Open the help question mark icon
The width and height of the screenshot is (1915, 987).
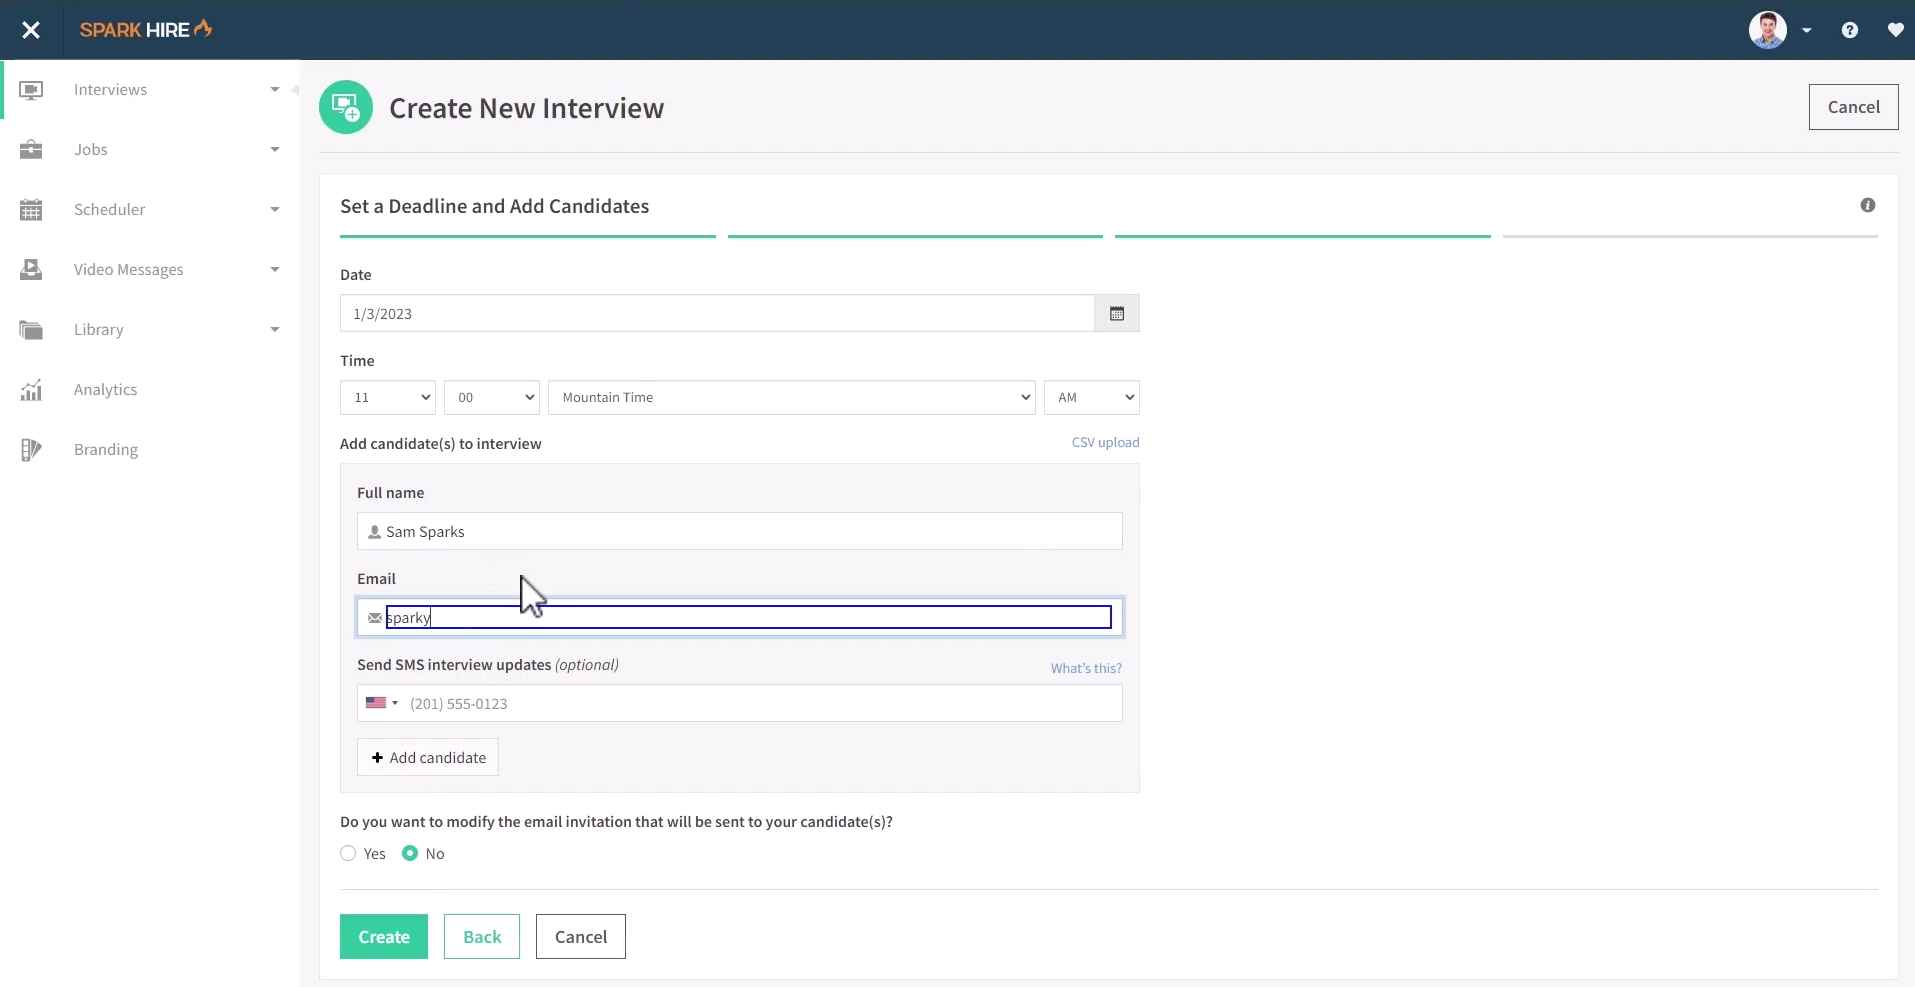click(1849, 30)
